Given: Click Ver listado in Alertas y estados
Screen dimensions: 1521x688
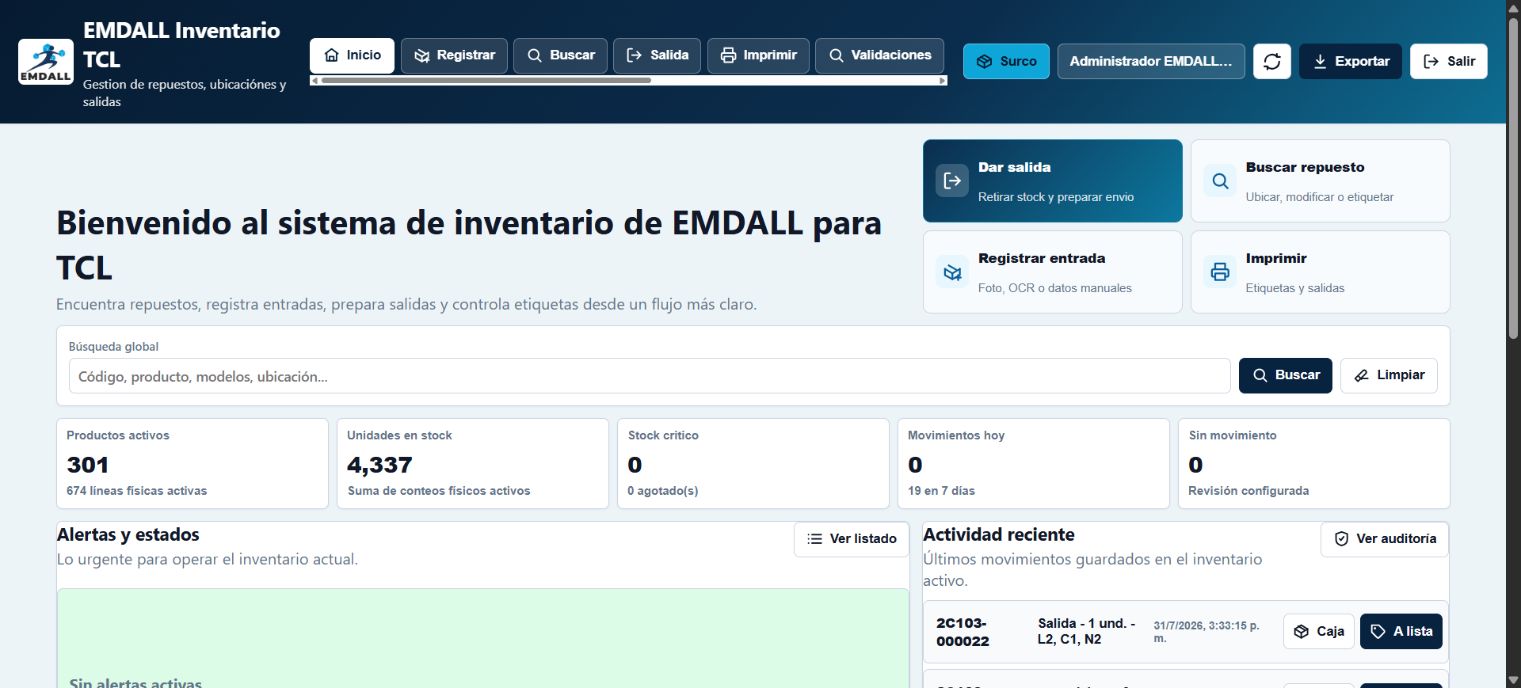Looking at the screenshot, I should click(x=851, y=539).
